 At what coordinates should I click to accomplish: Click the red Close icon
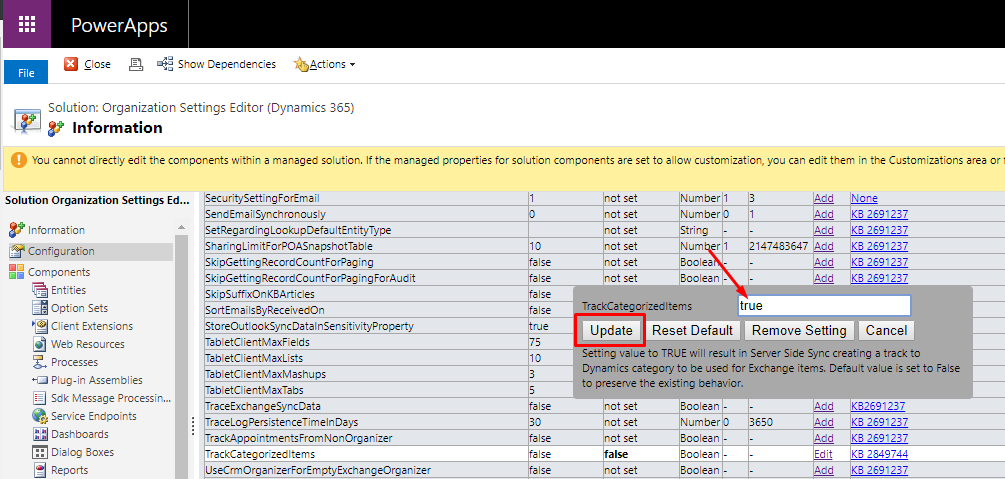point(71,64)
